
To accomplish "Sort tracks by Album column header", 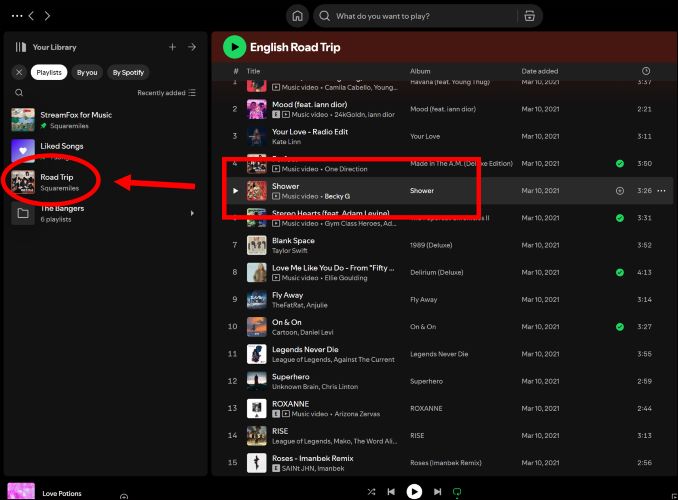I will [x=420, y=71].
